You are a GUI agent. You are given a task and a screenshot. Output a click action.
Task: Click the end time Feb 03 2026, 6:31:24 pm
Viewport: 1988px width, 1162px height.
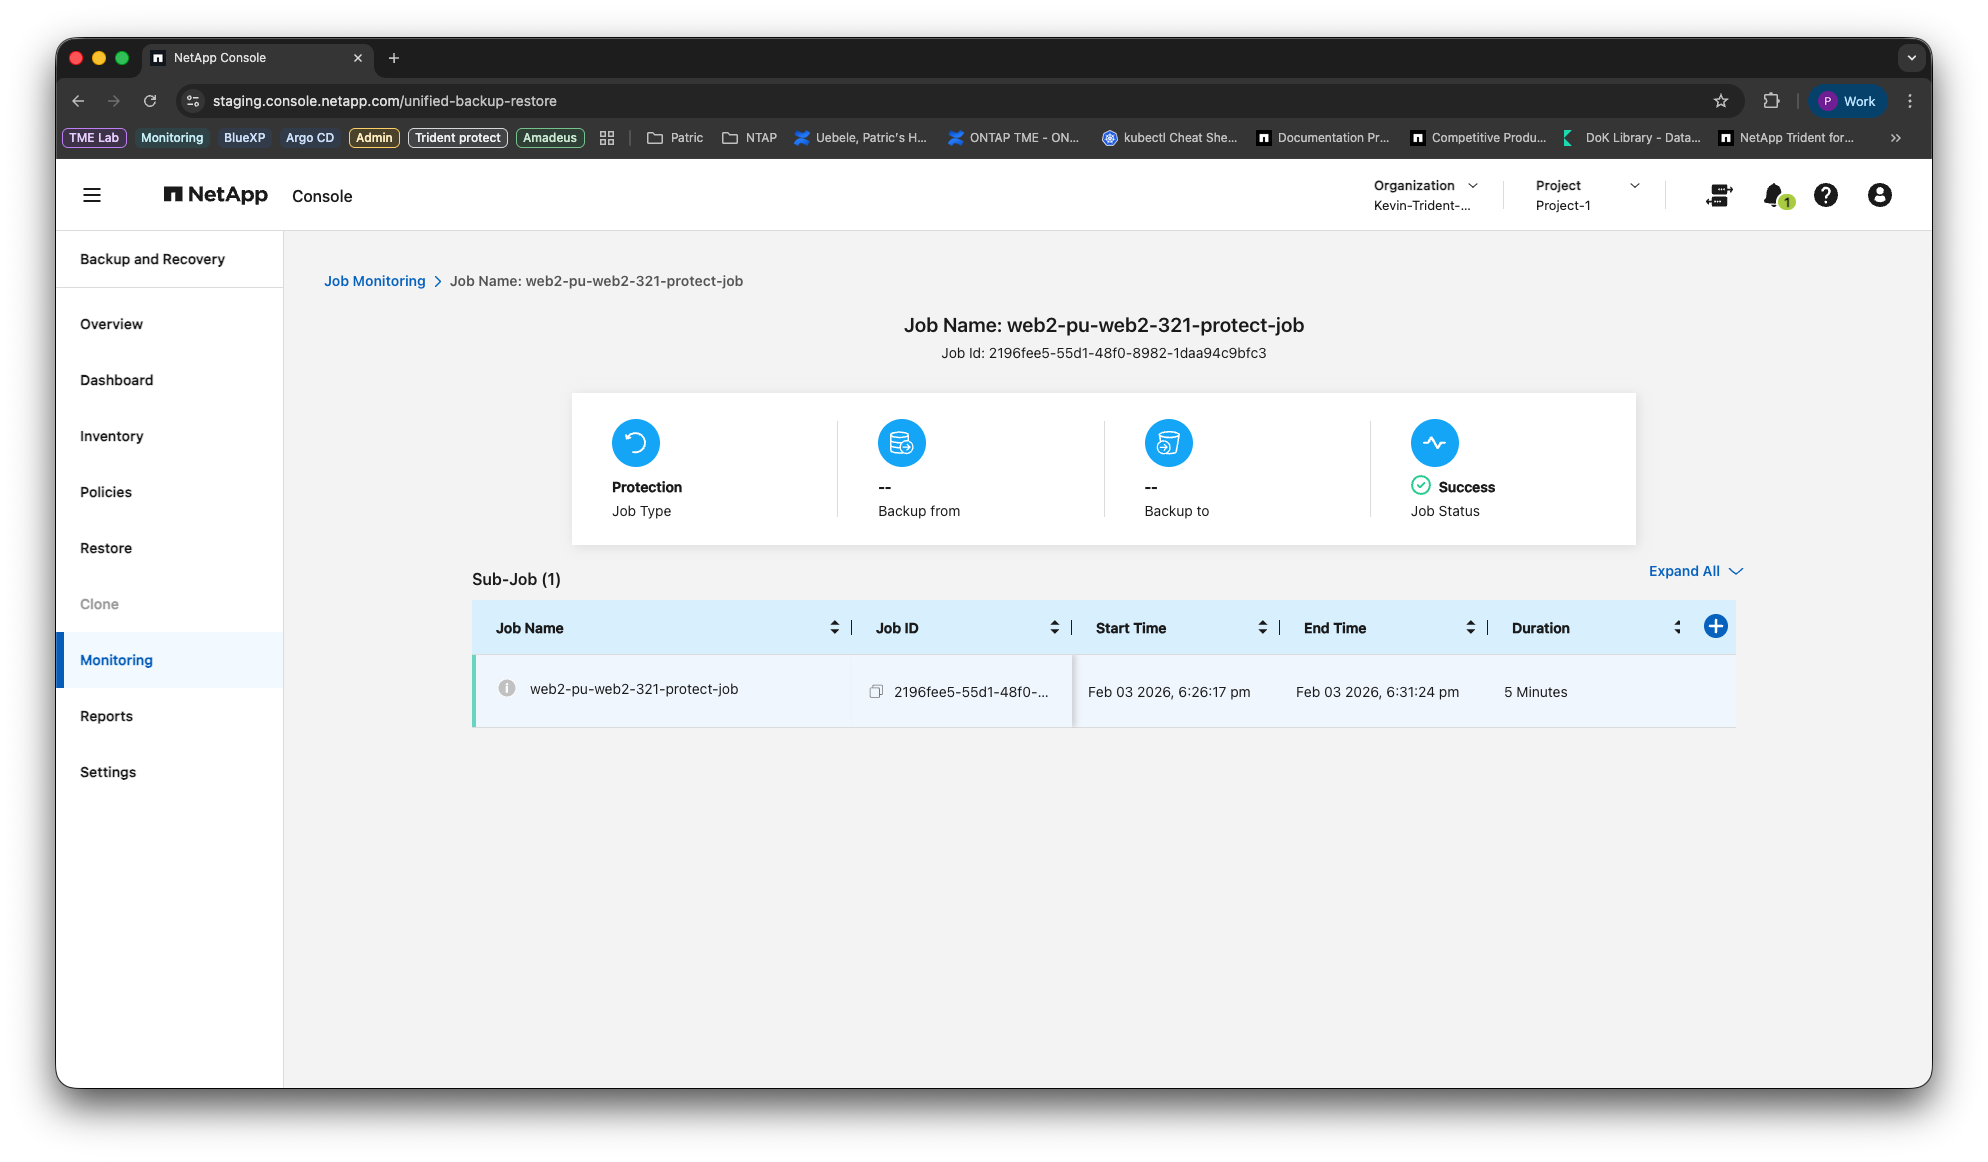click(x=1377, y=692)
